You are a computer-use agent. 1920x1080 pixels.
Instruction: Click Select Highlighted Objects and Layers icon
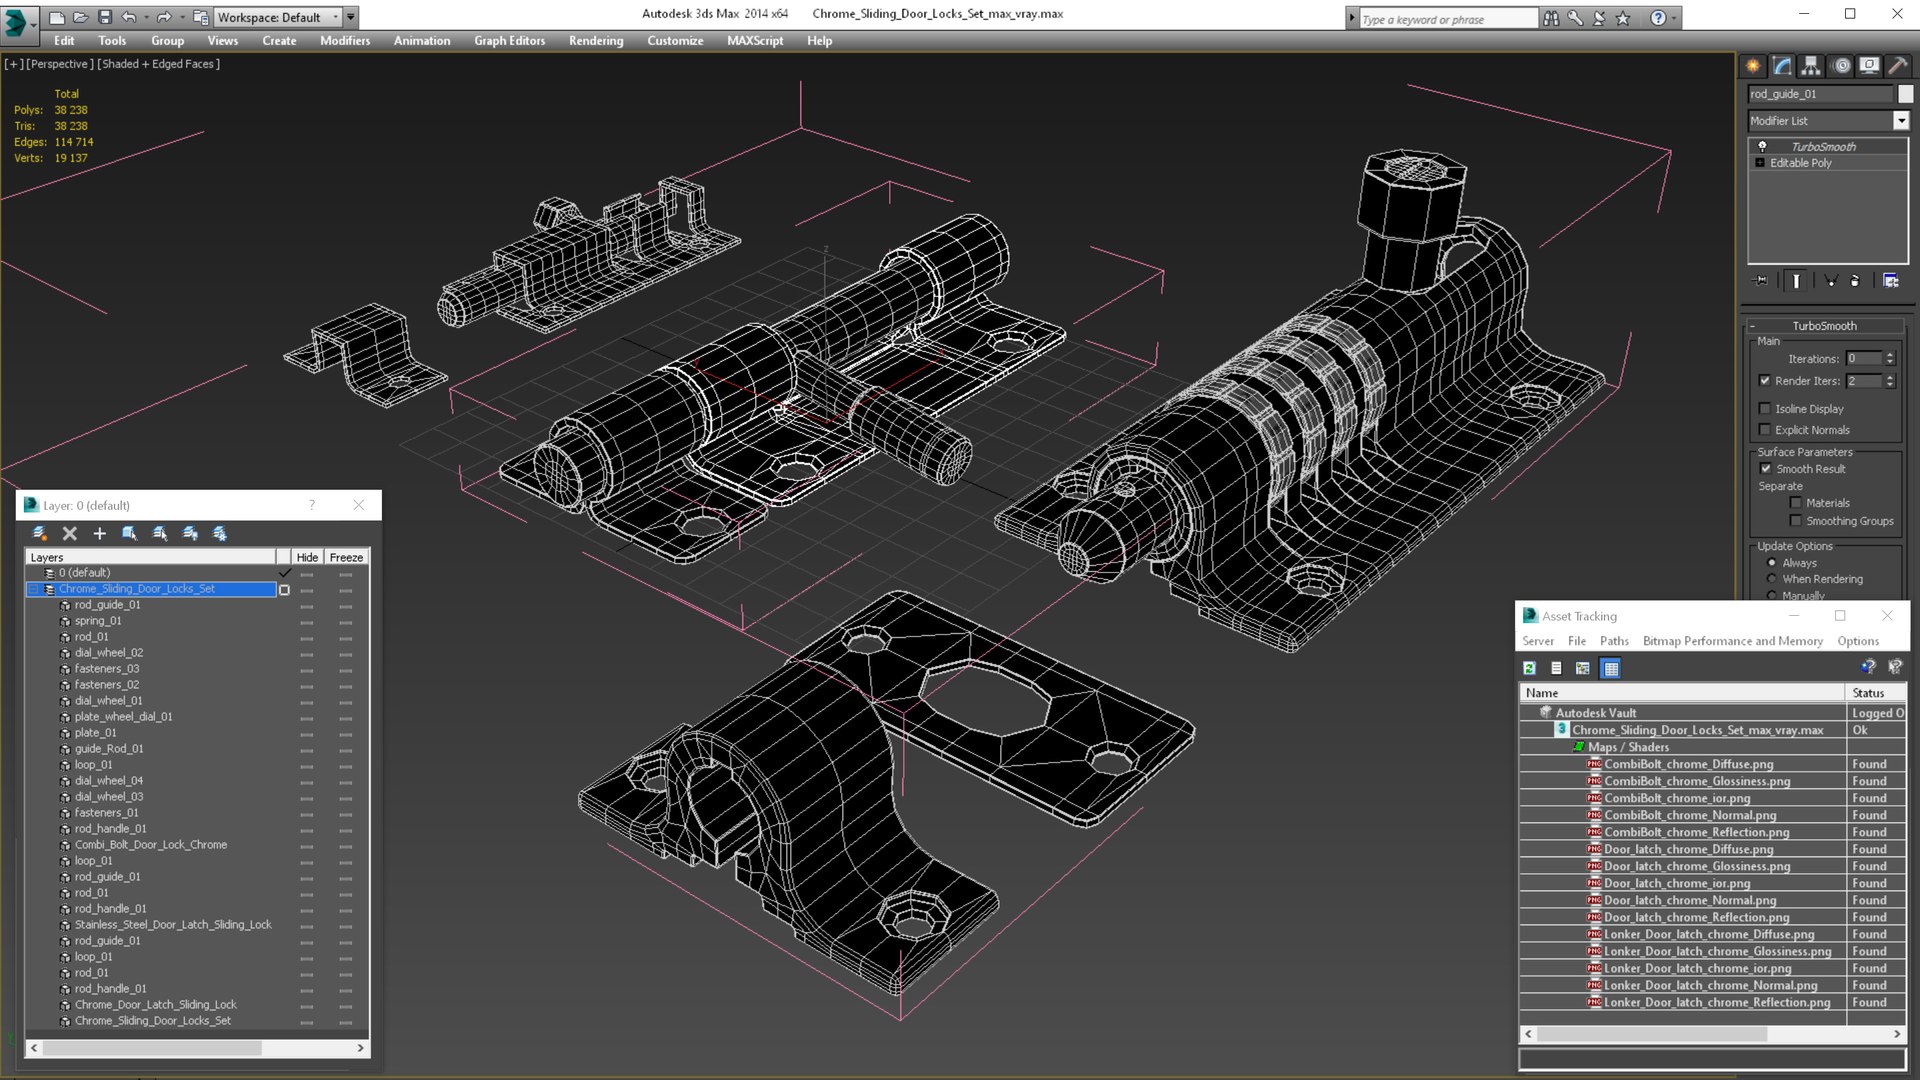coord(129,533)
